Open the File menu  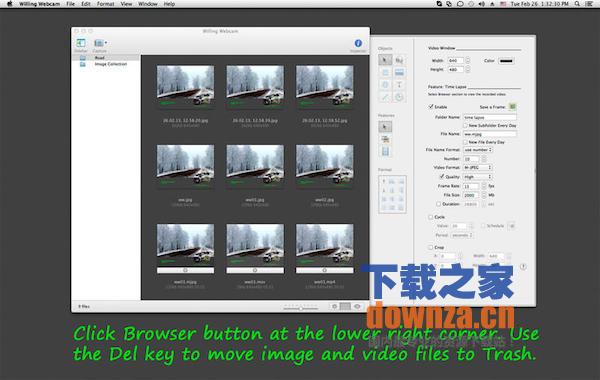point(70,4)
